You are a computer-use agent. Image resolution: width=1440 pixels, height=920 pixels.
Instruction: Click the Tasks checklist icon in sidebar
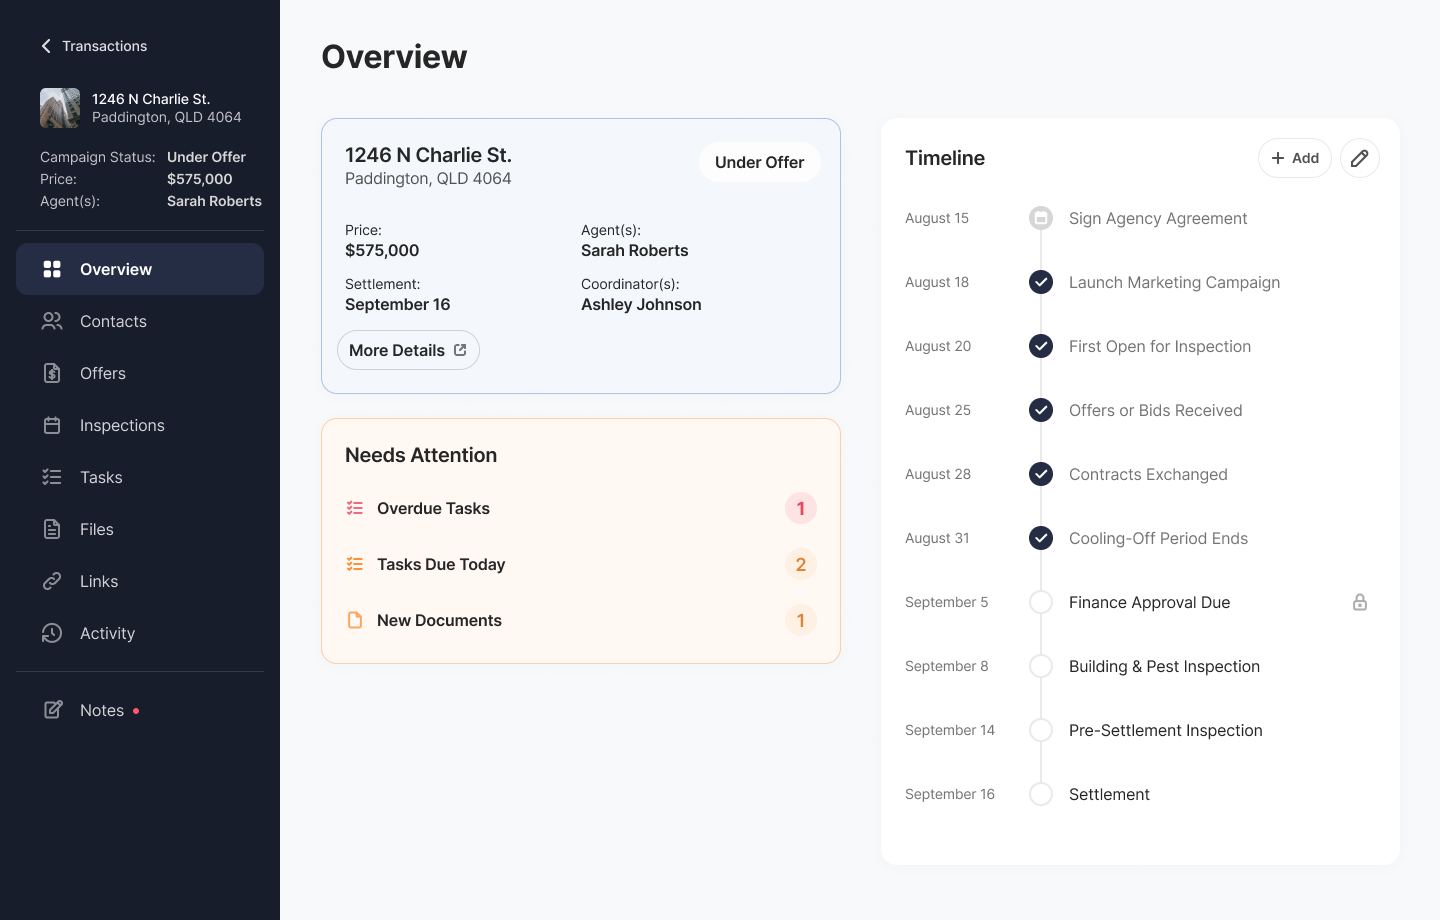pos(52,477)
